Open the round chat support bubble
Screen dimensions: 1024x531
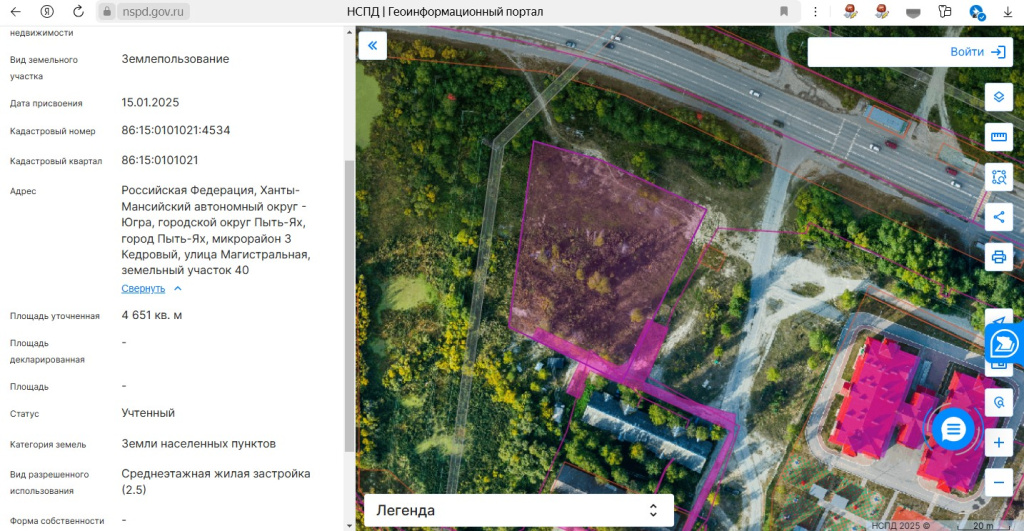coord(953,430)
